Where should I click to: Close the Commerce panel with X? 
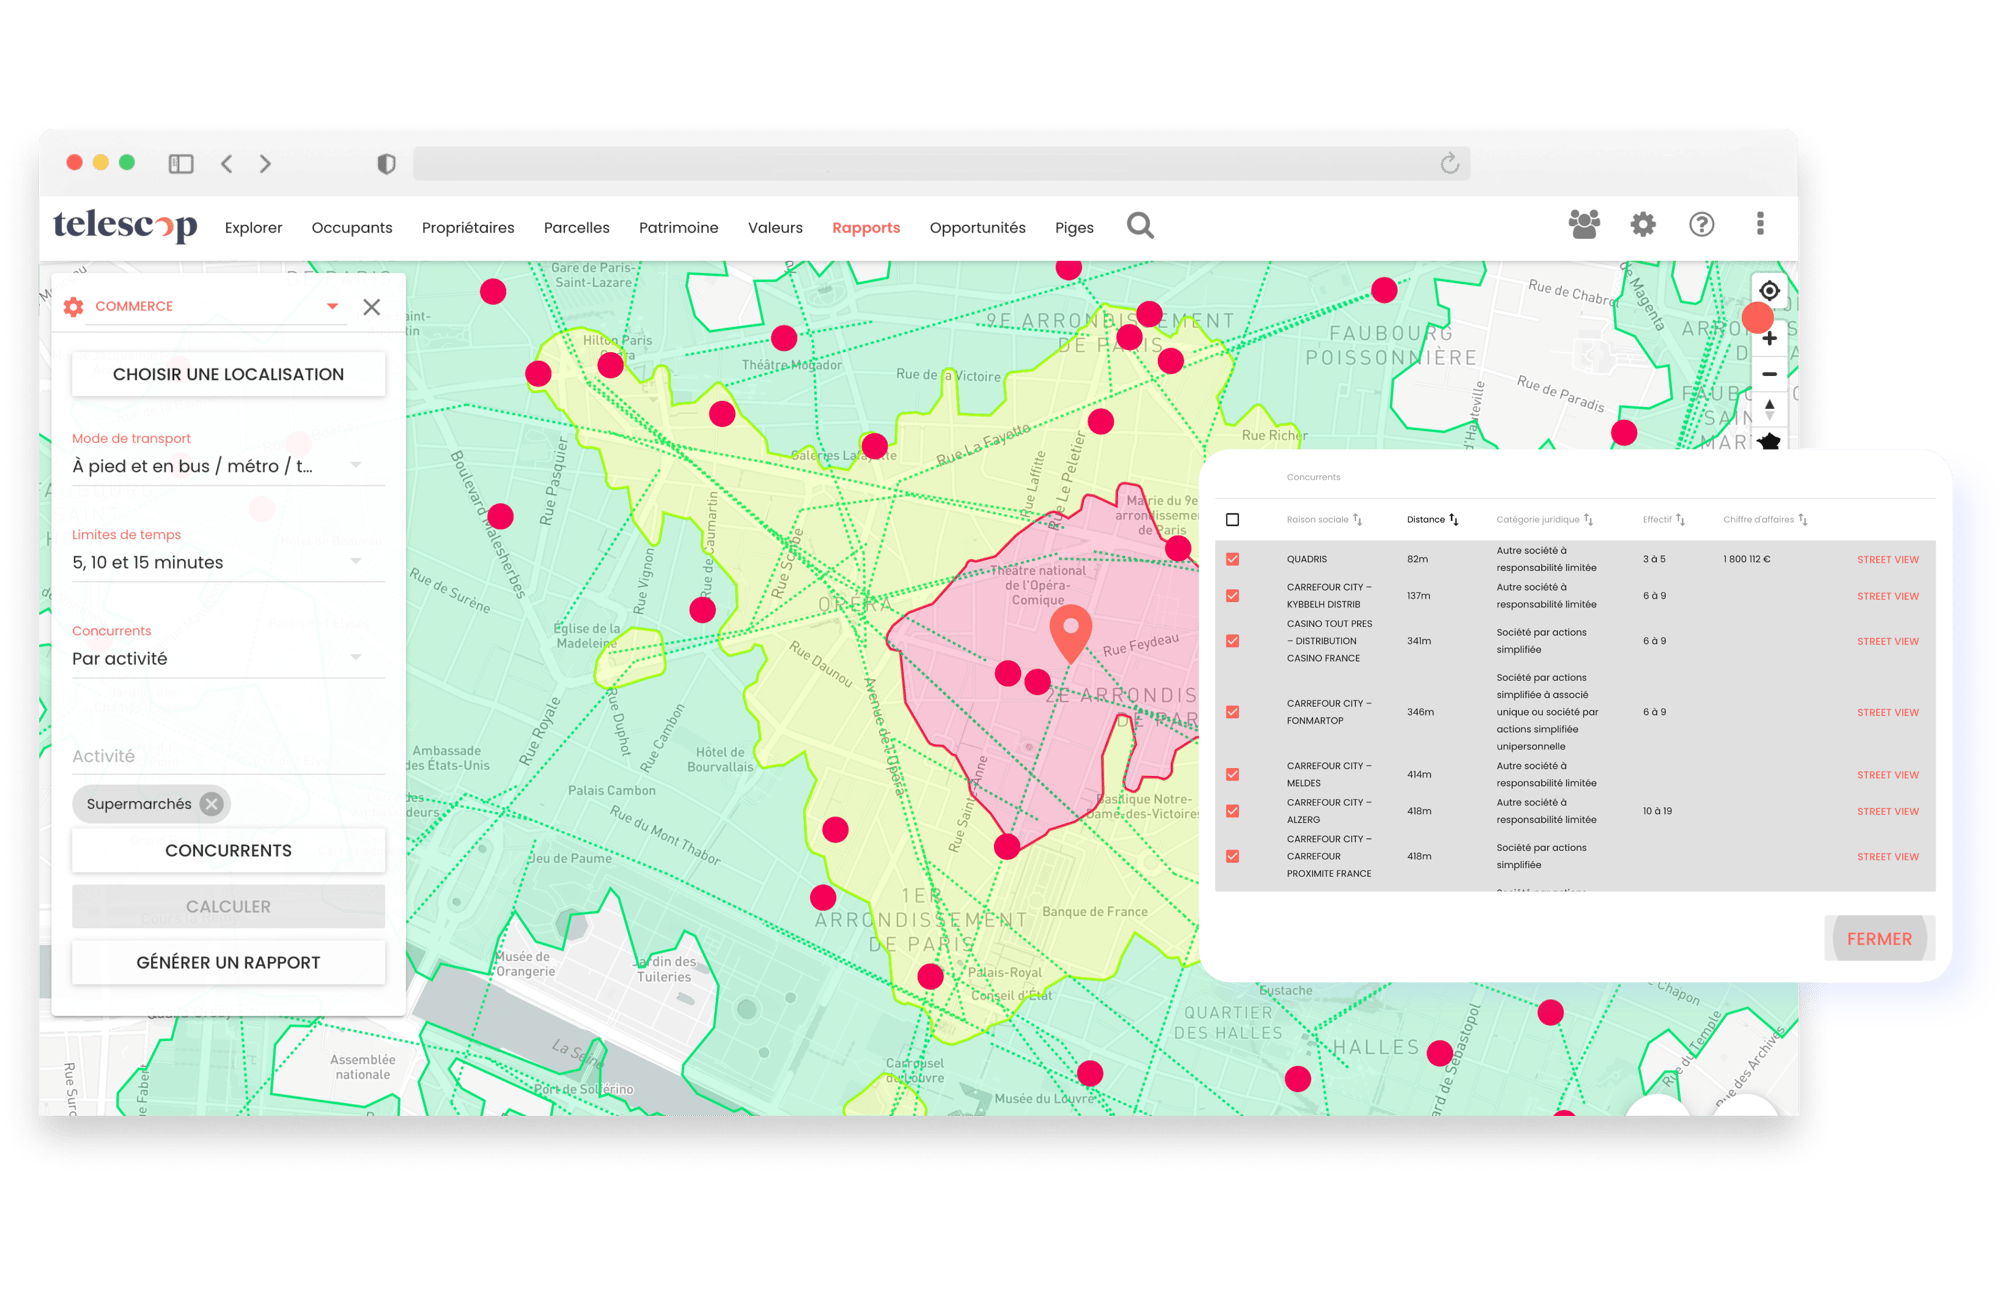point(372,307)
